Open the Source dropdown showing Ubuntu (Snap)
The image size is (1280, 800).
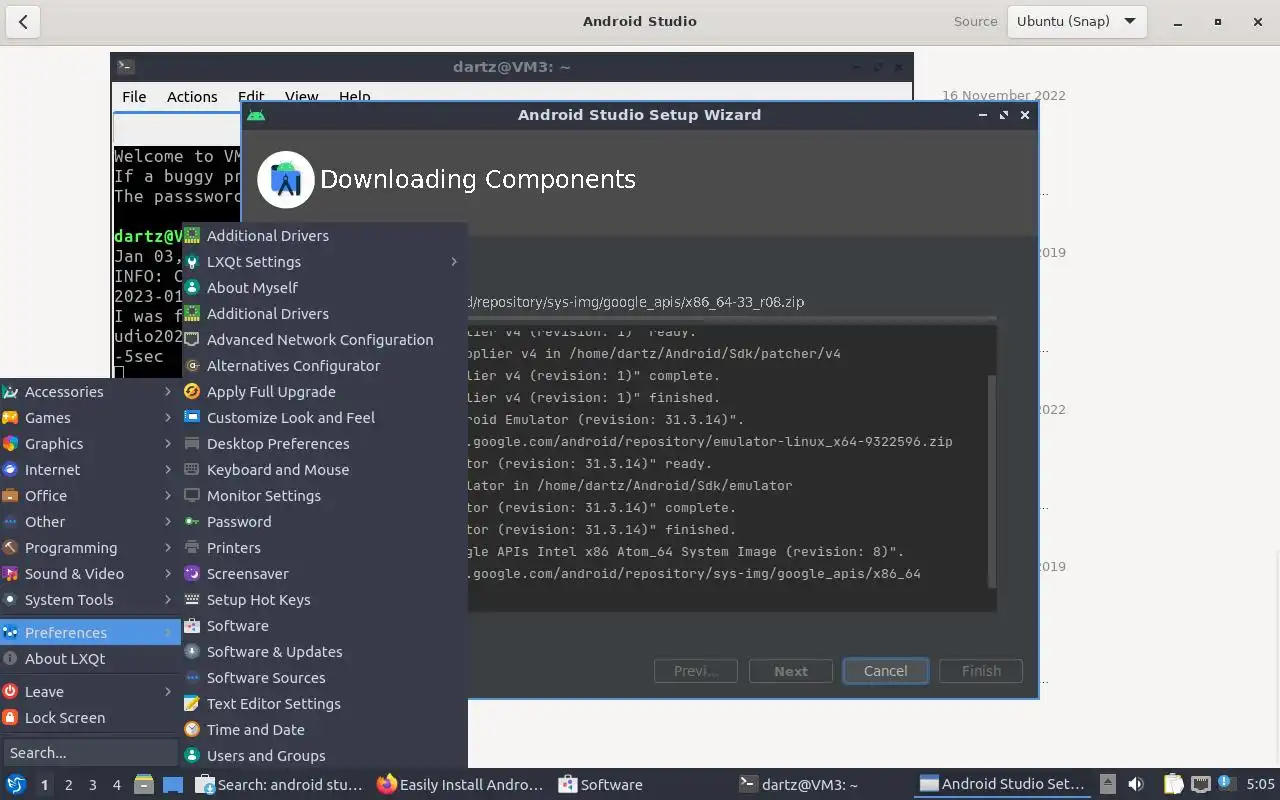[x=1076, y=21]
